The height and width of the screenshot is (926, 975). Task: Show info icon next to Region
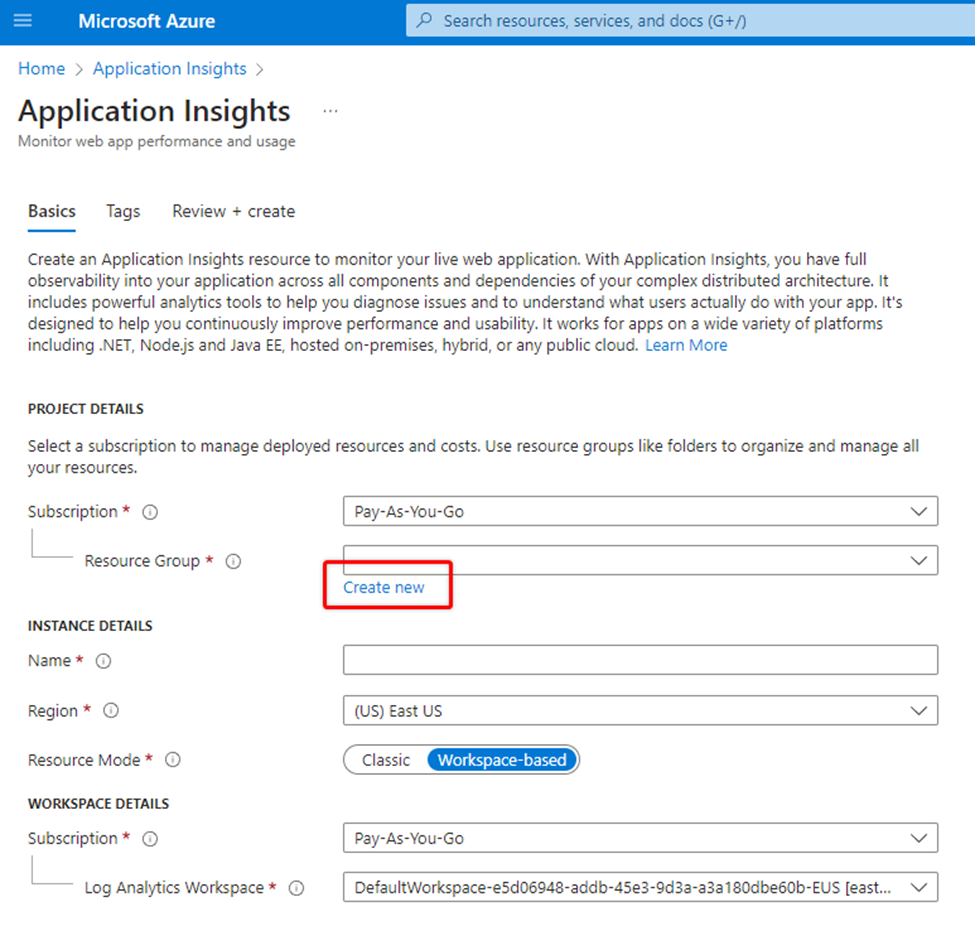[x=111, y=710]
